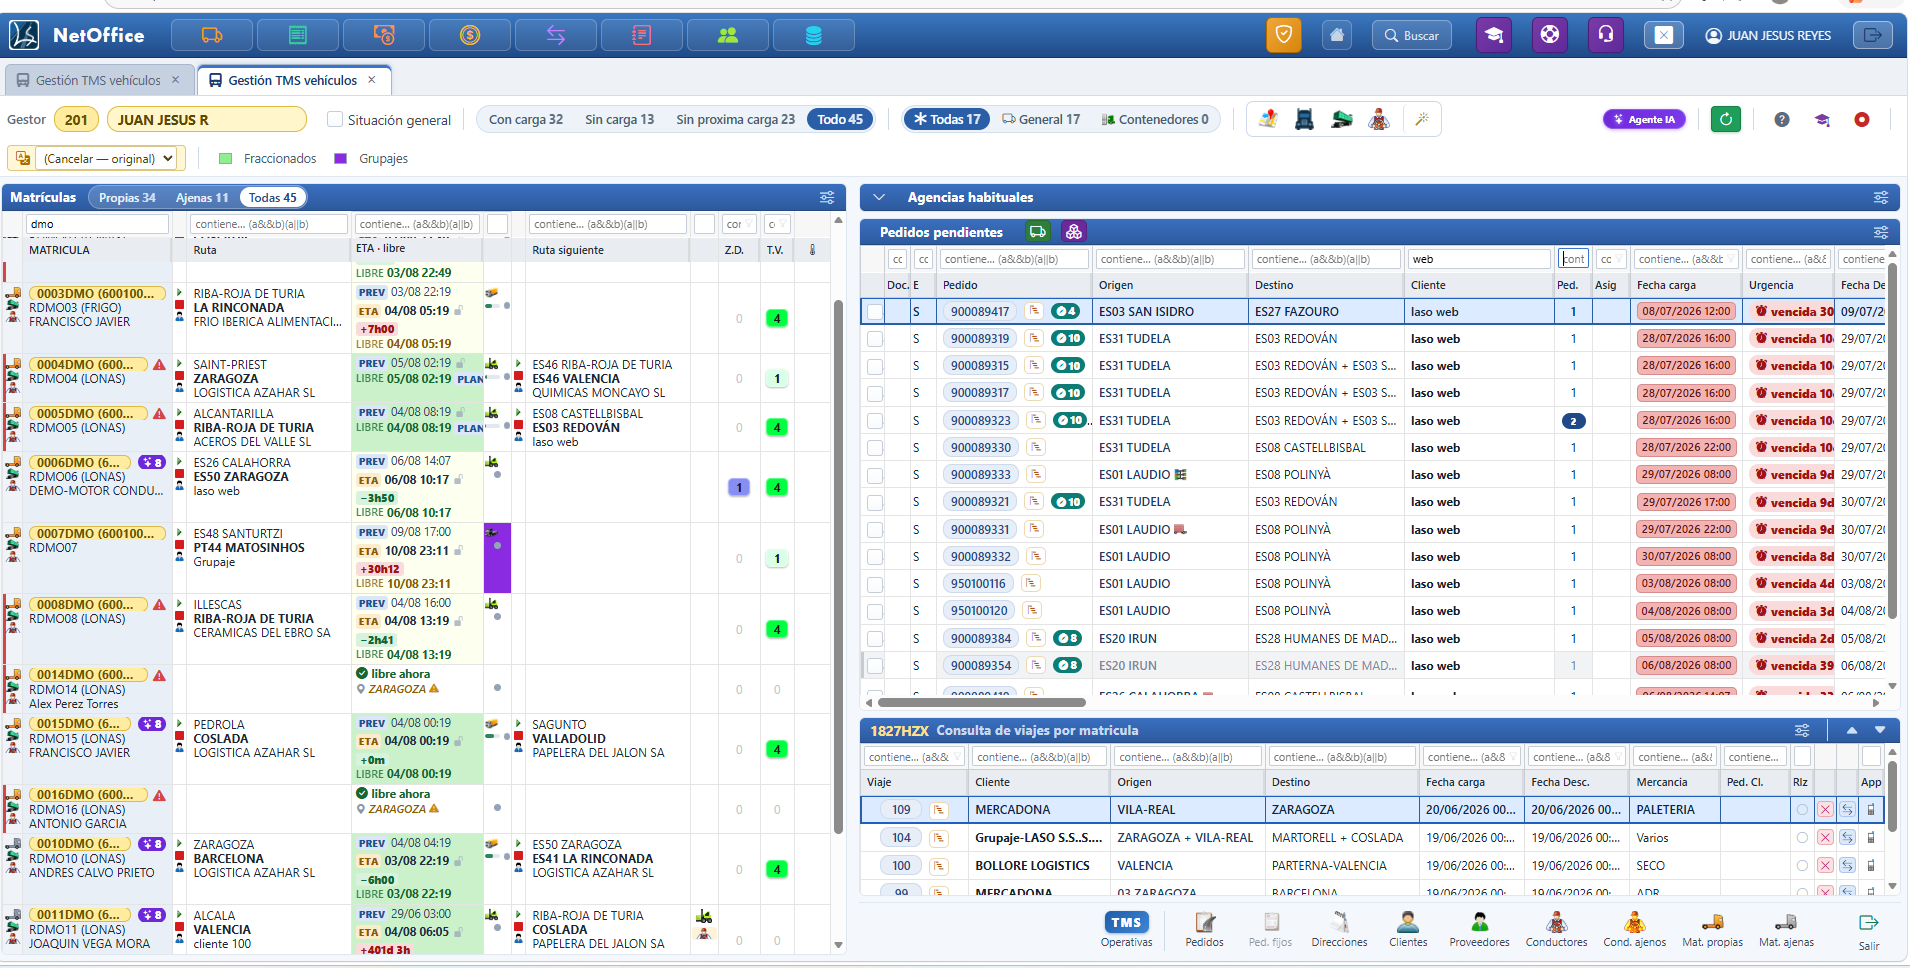Tick checkbox for pedido 900089319
This screenshot has height=968, width=1910.
[875, 339]
